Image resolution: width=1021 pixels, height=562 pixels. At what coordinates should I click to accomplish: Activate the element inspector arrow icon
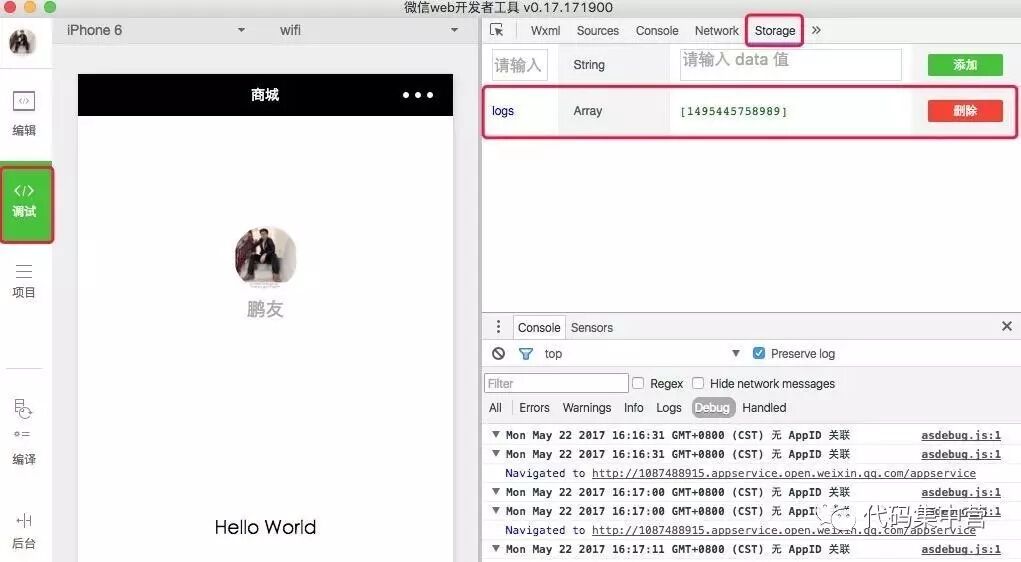click(497, 30)
